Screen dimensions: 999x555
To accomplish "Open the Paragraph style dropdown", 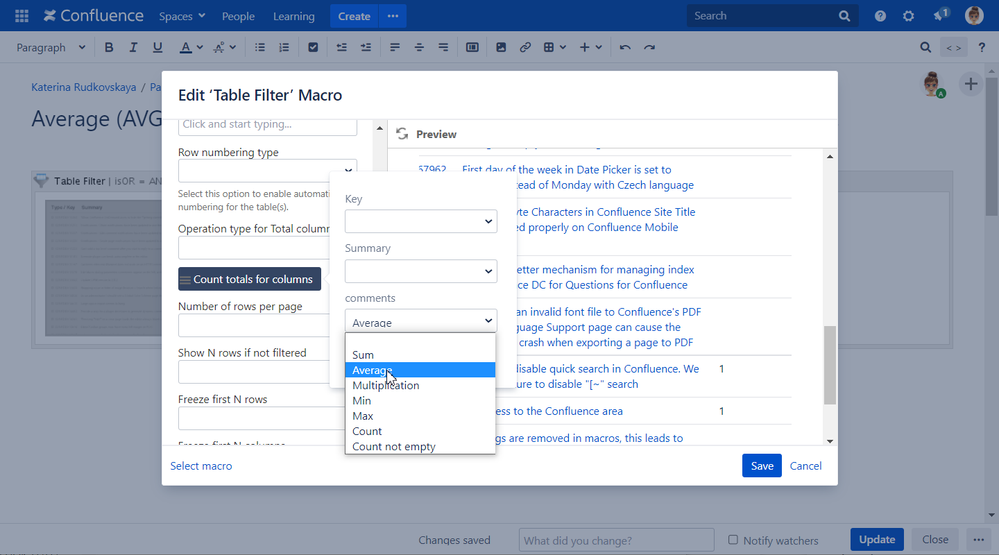I will (x=50, y=47).
